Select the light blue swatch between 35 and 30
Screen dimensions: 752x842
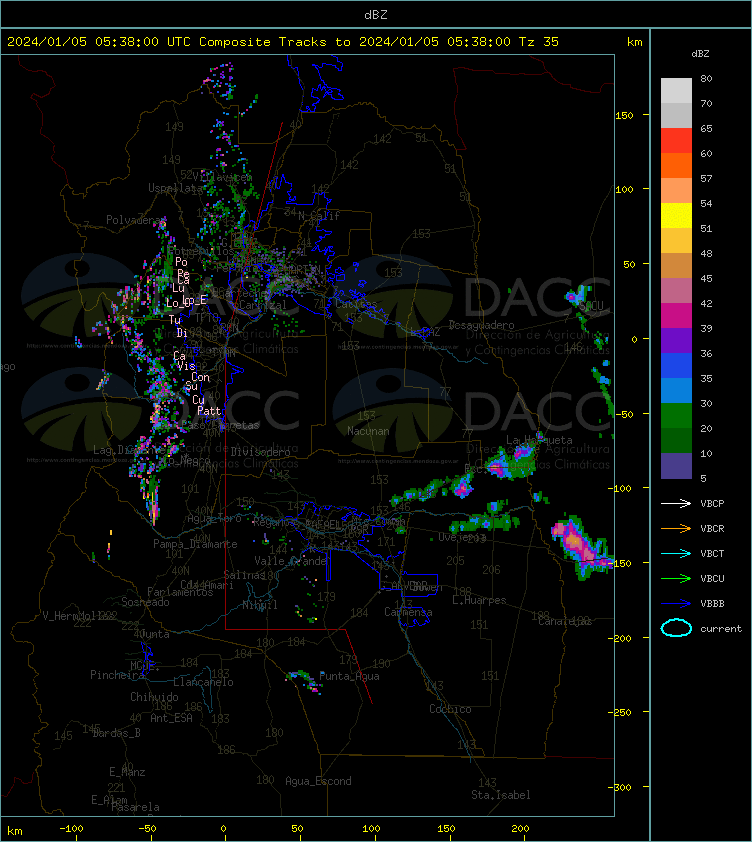676,390
